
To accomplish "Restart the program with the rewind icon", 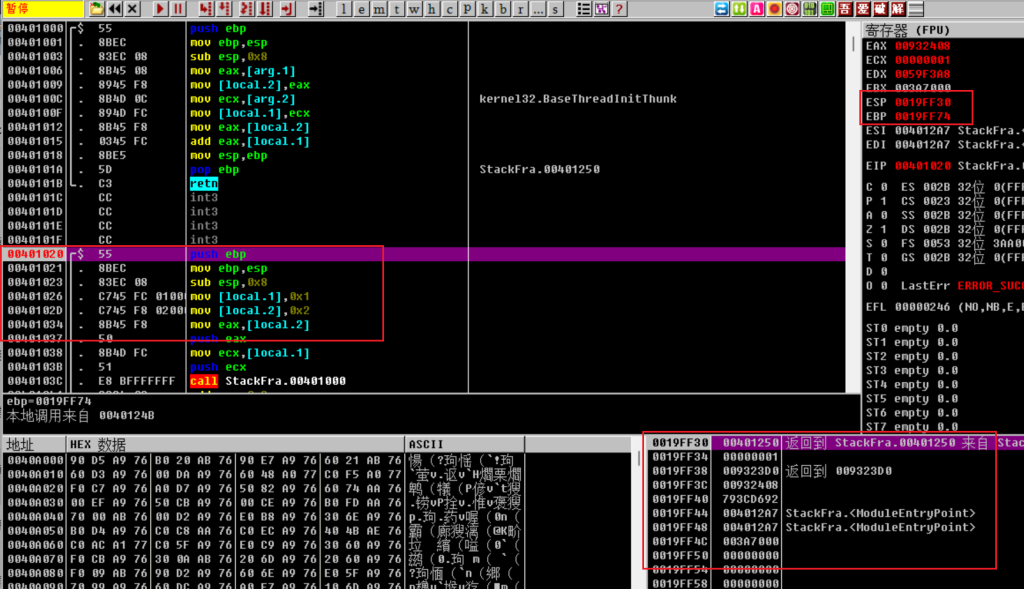I will pos(113,9).
